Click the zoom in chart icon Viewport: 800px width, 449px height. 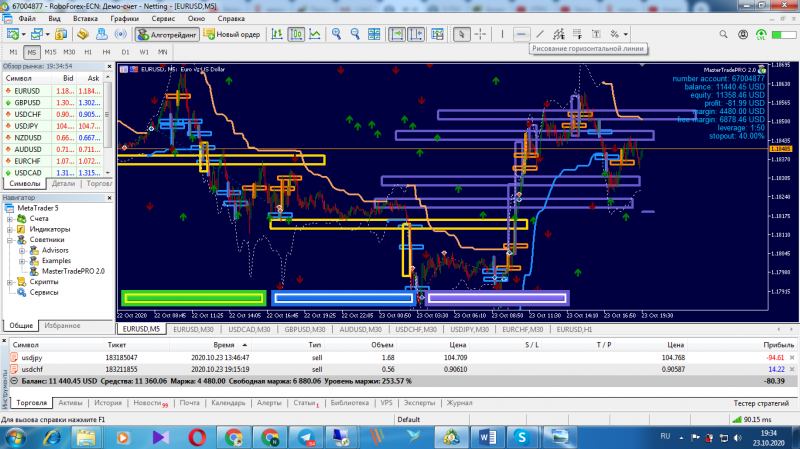coord(336,34)
